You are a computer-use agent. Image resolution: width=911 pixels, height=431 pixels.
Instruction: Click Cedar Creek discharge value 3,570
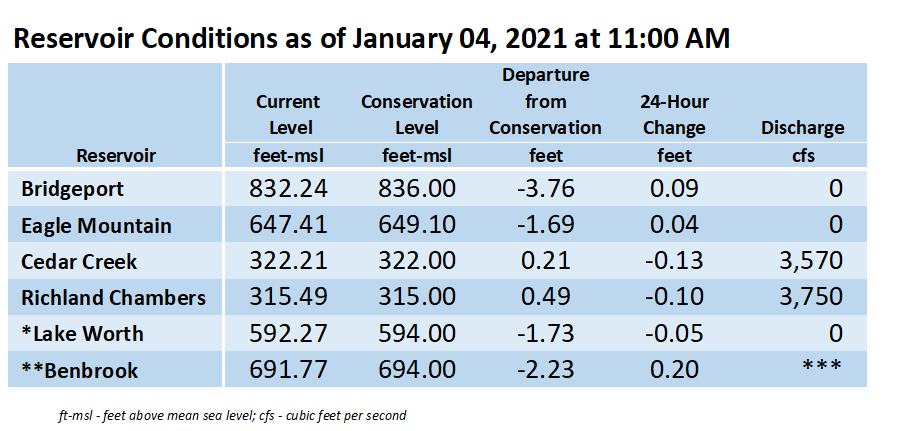(810, 261)
